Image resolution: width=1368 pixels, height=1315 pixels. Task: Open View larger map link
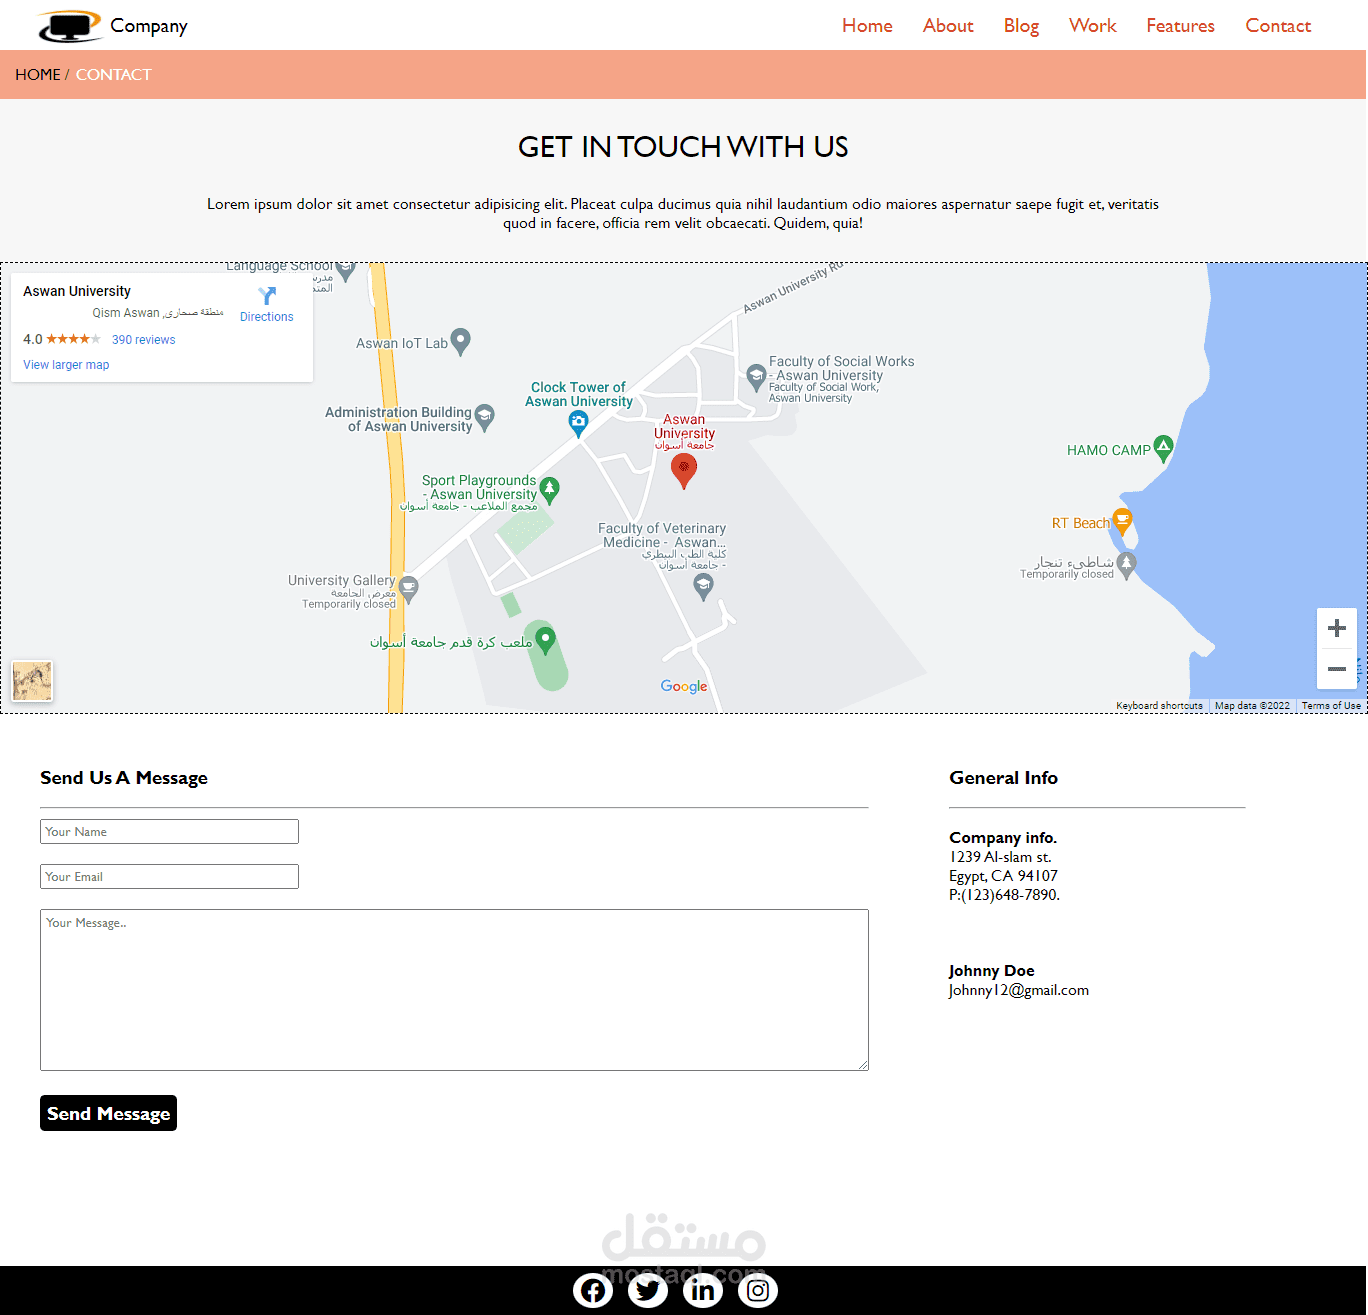[x=66, y=365]
